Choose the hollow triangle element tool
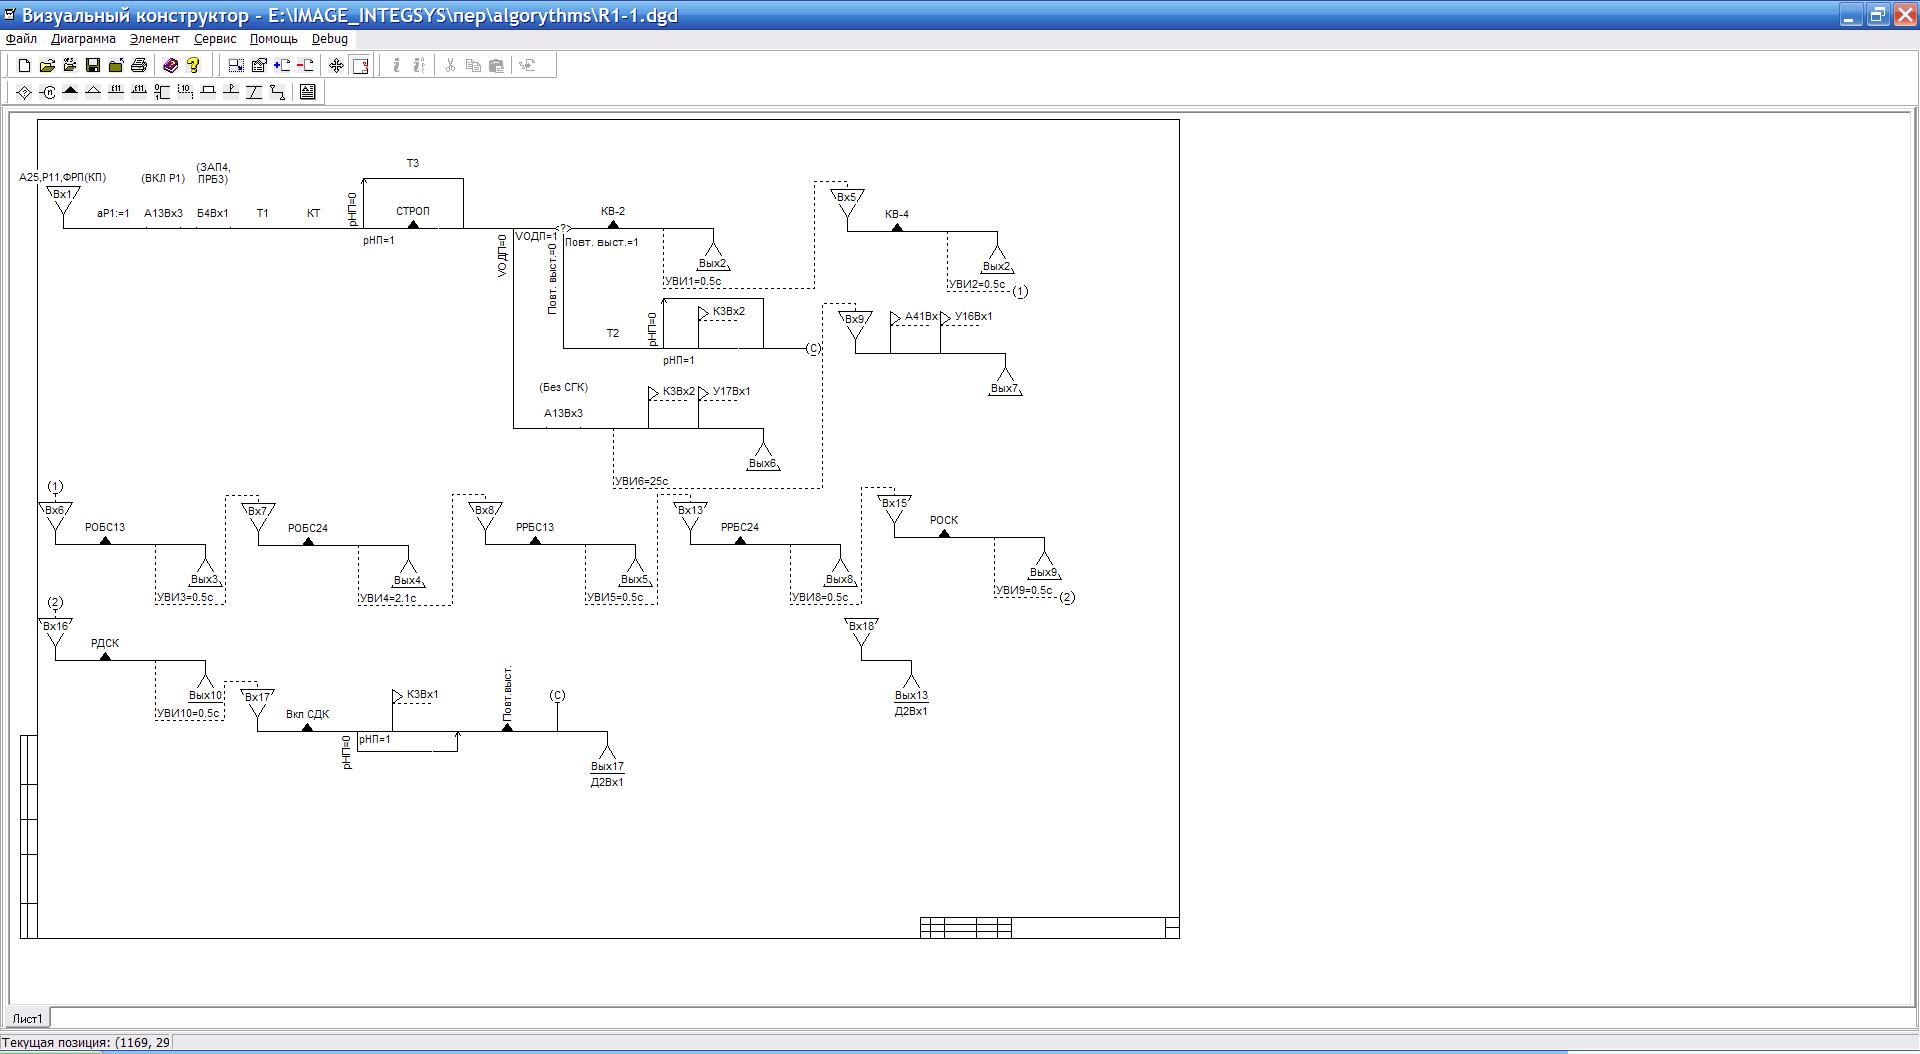Screen dimensions: 1920x1054 [x=93, y=92]
